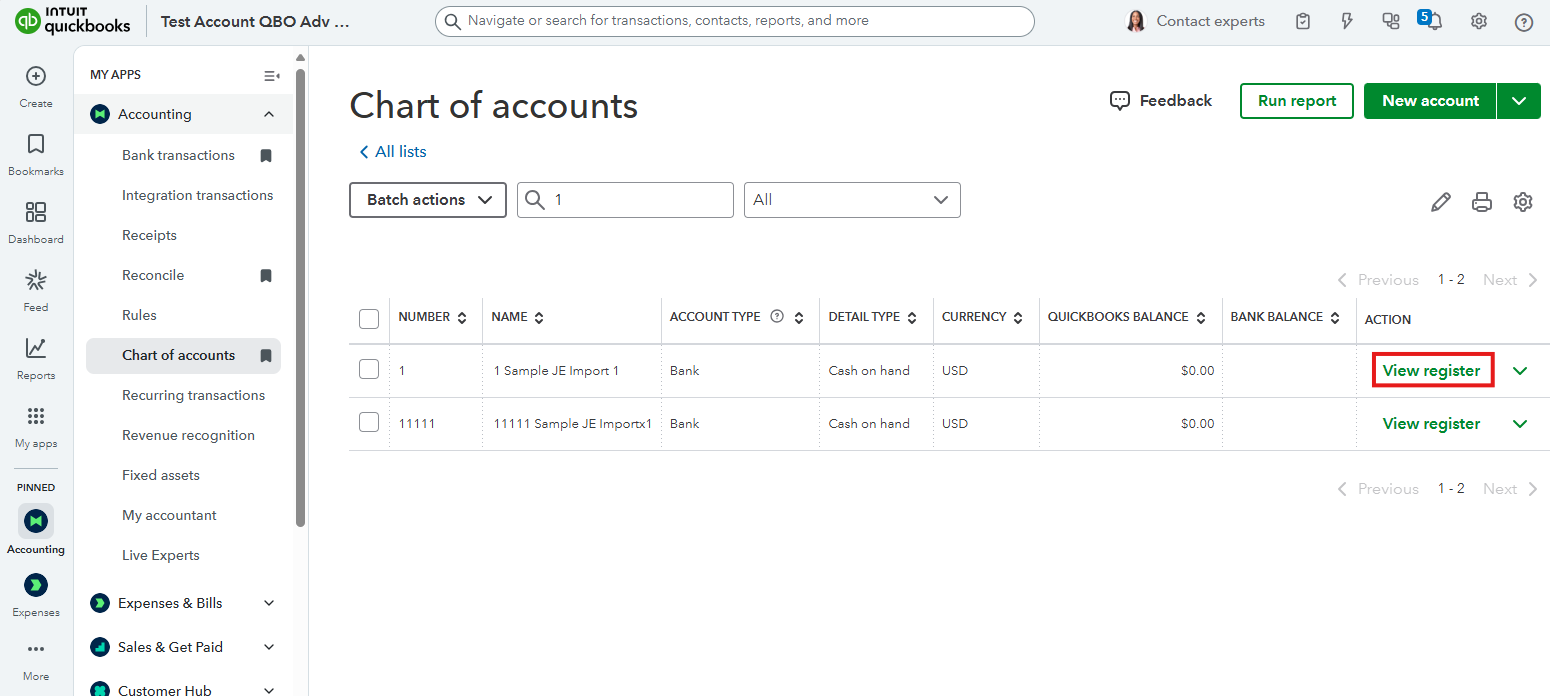Click the print list icon

(x=1481, y=202)
